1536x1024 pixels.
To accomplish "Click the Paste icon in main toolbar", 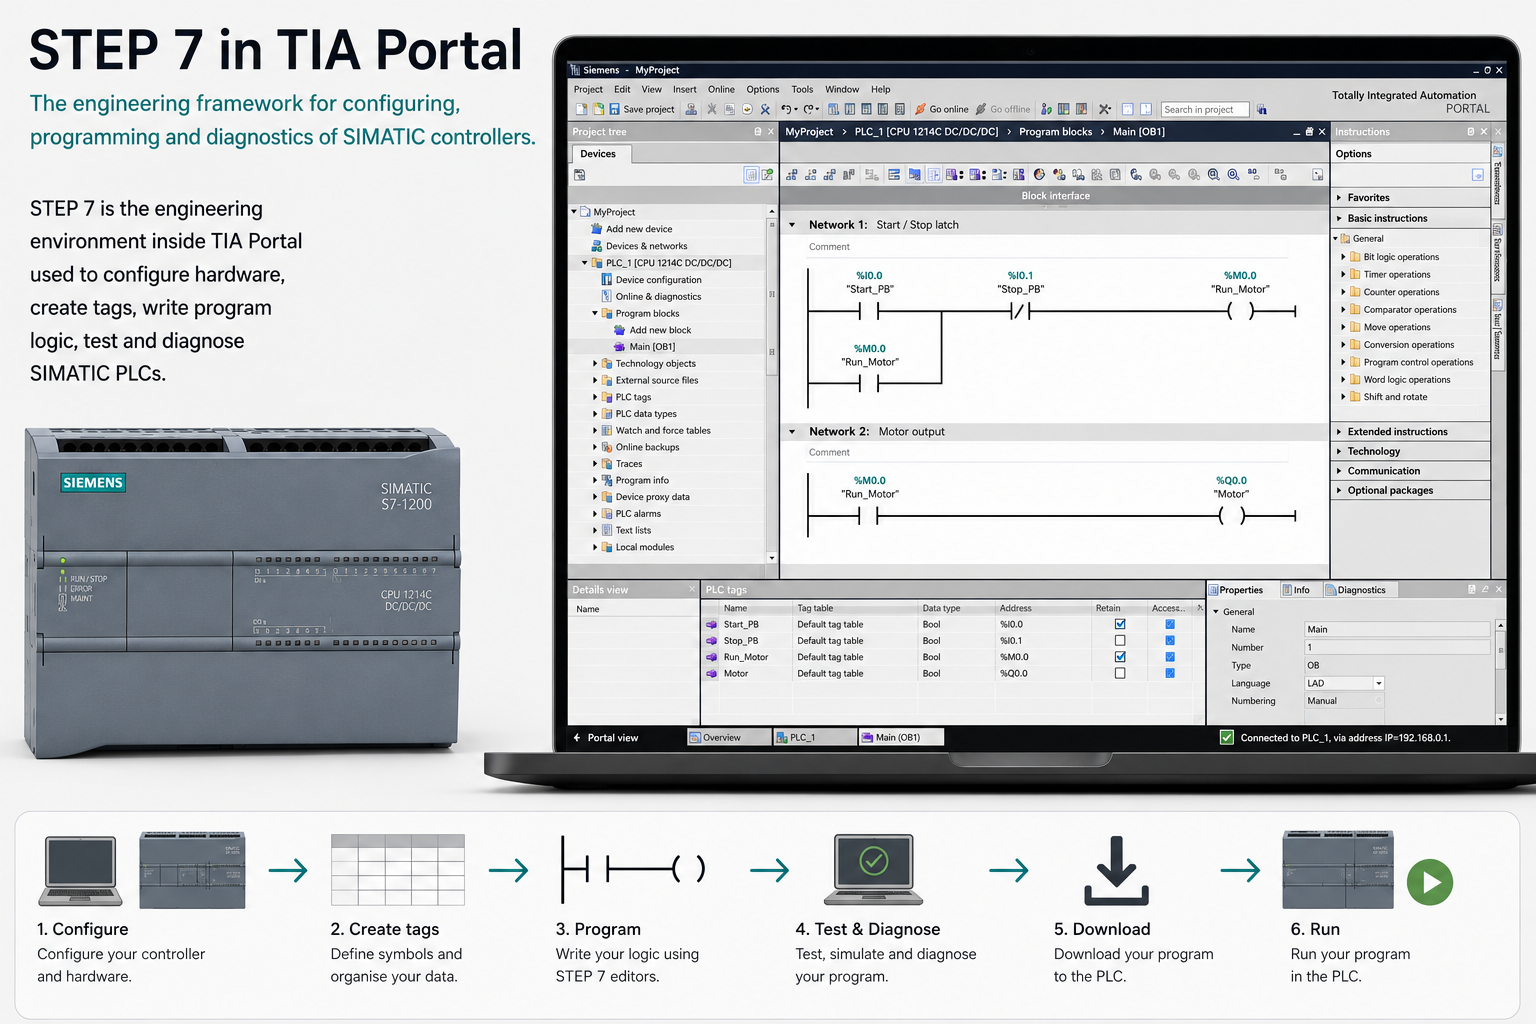I will [747, 109].
